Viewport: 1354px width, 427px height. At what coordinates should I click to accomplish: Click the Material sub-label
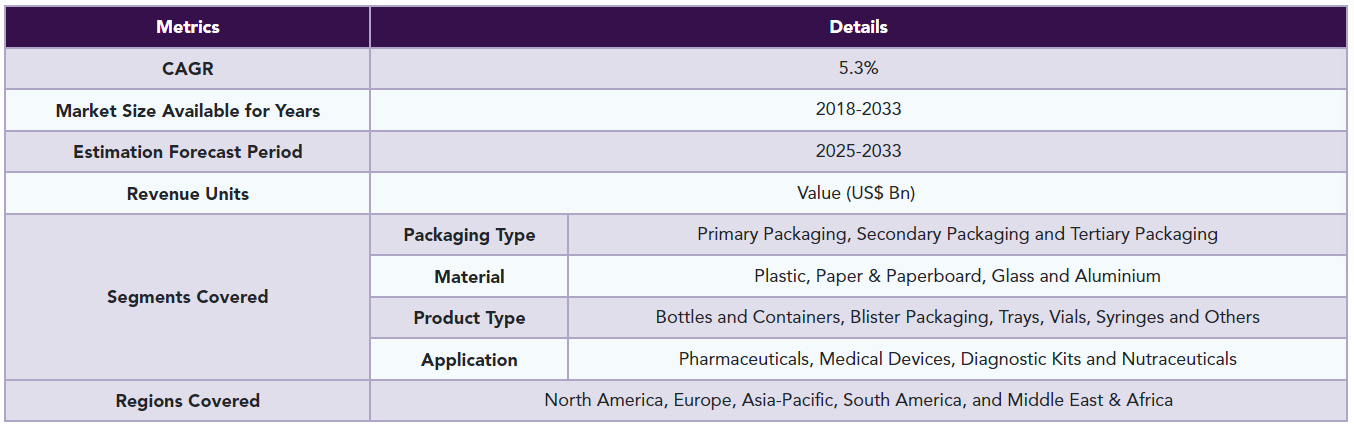(469, 277)
